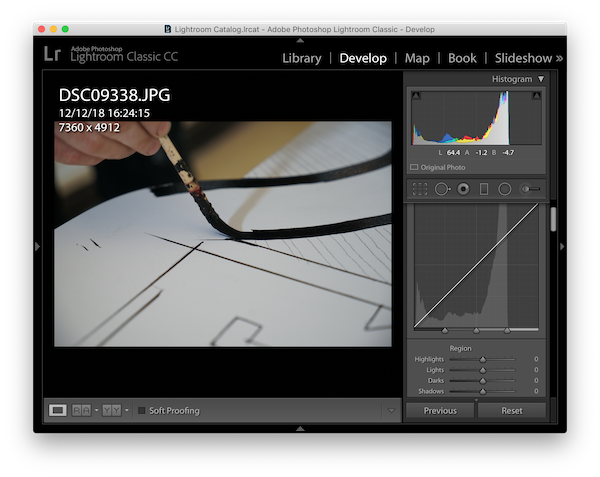Click the Highlights value field

(536, 359)
